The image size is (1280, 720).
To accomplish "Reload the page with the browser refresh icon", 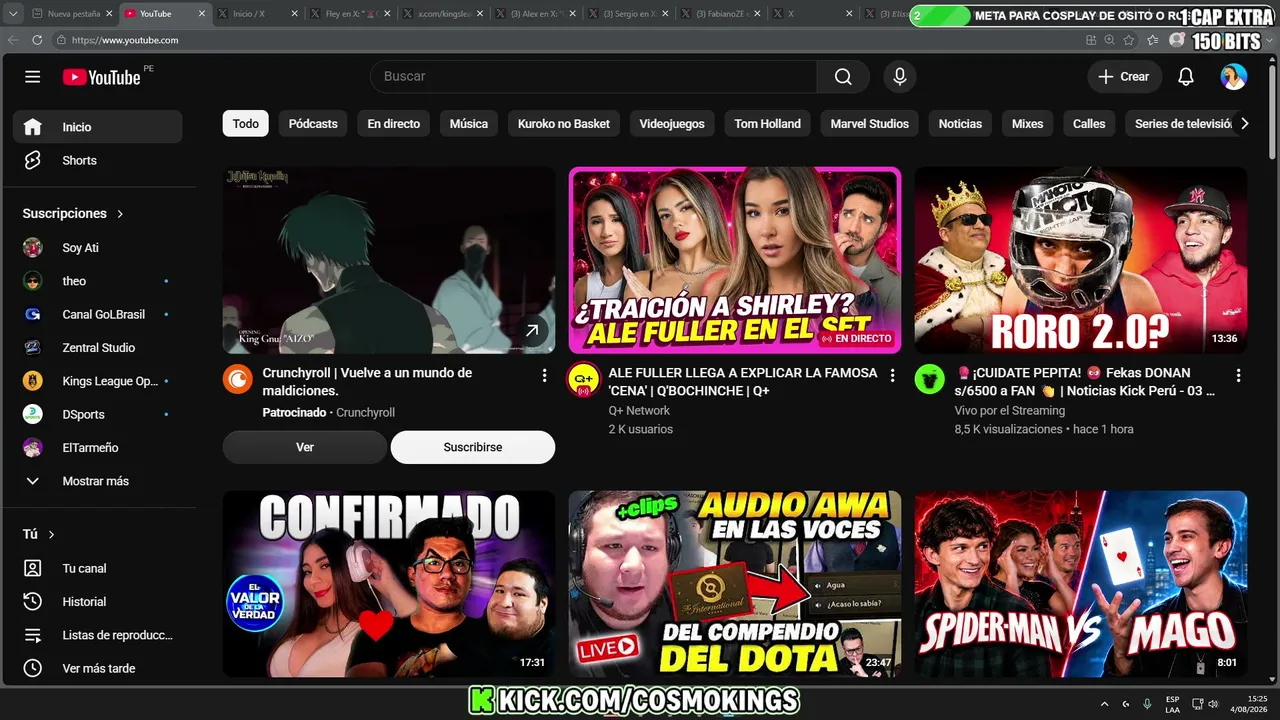I will (38, 40).
